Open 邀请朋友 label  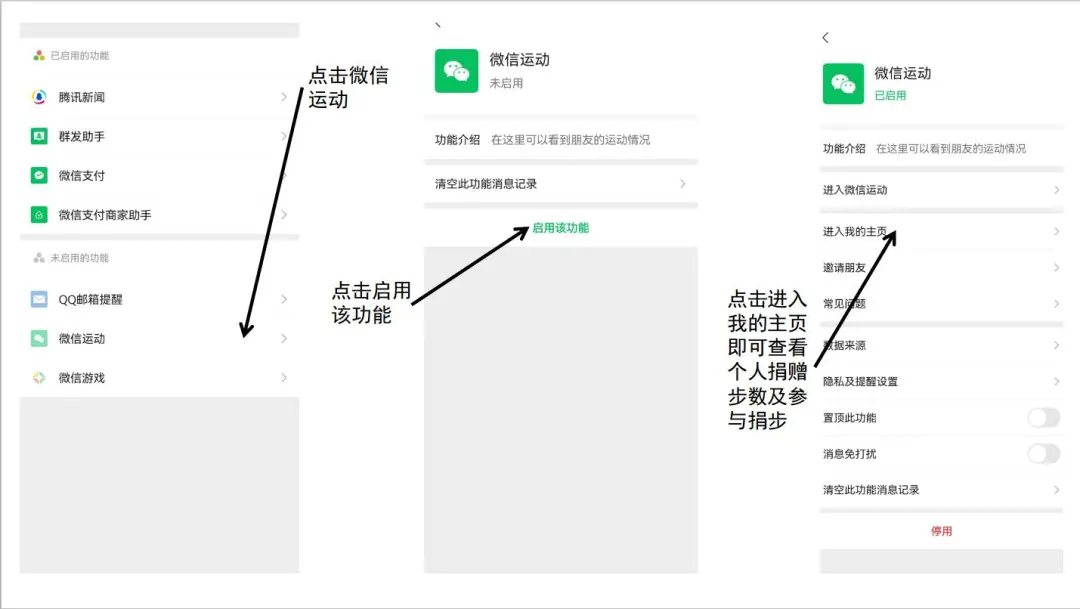coord(844,267)
